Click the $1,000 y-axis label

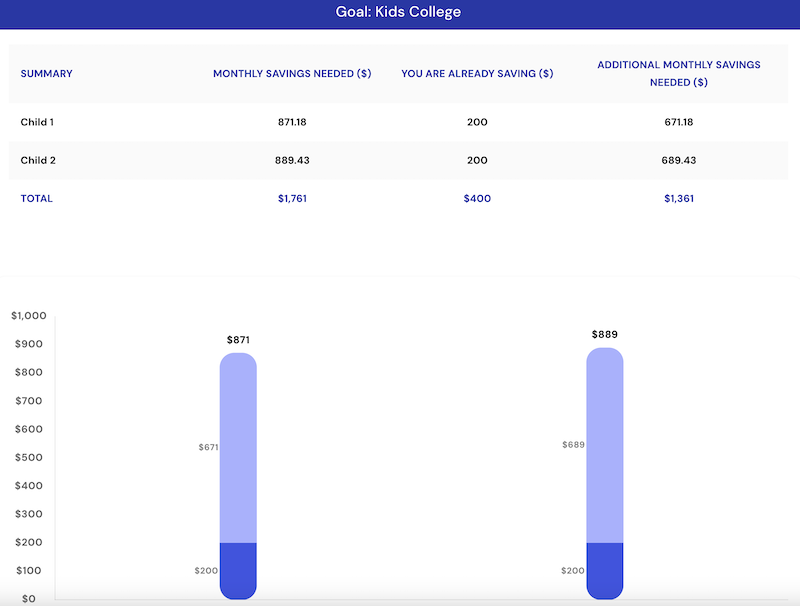click(29, 316)
